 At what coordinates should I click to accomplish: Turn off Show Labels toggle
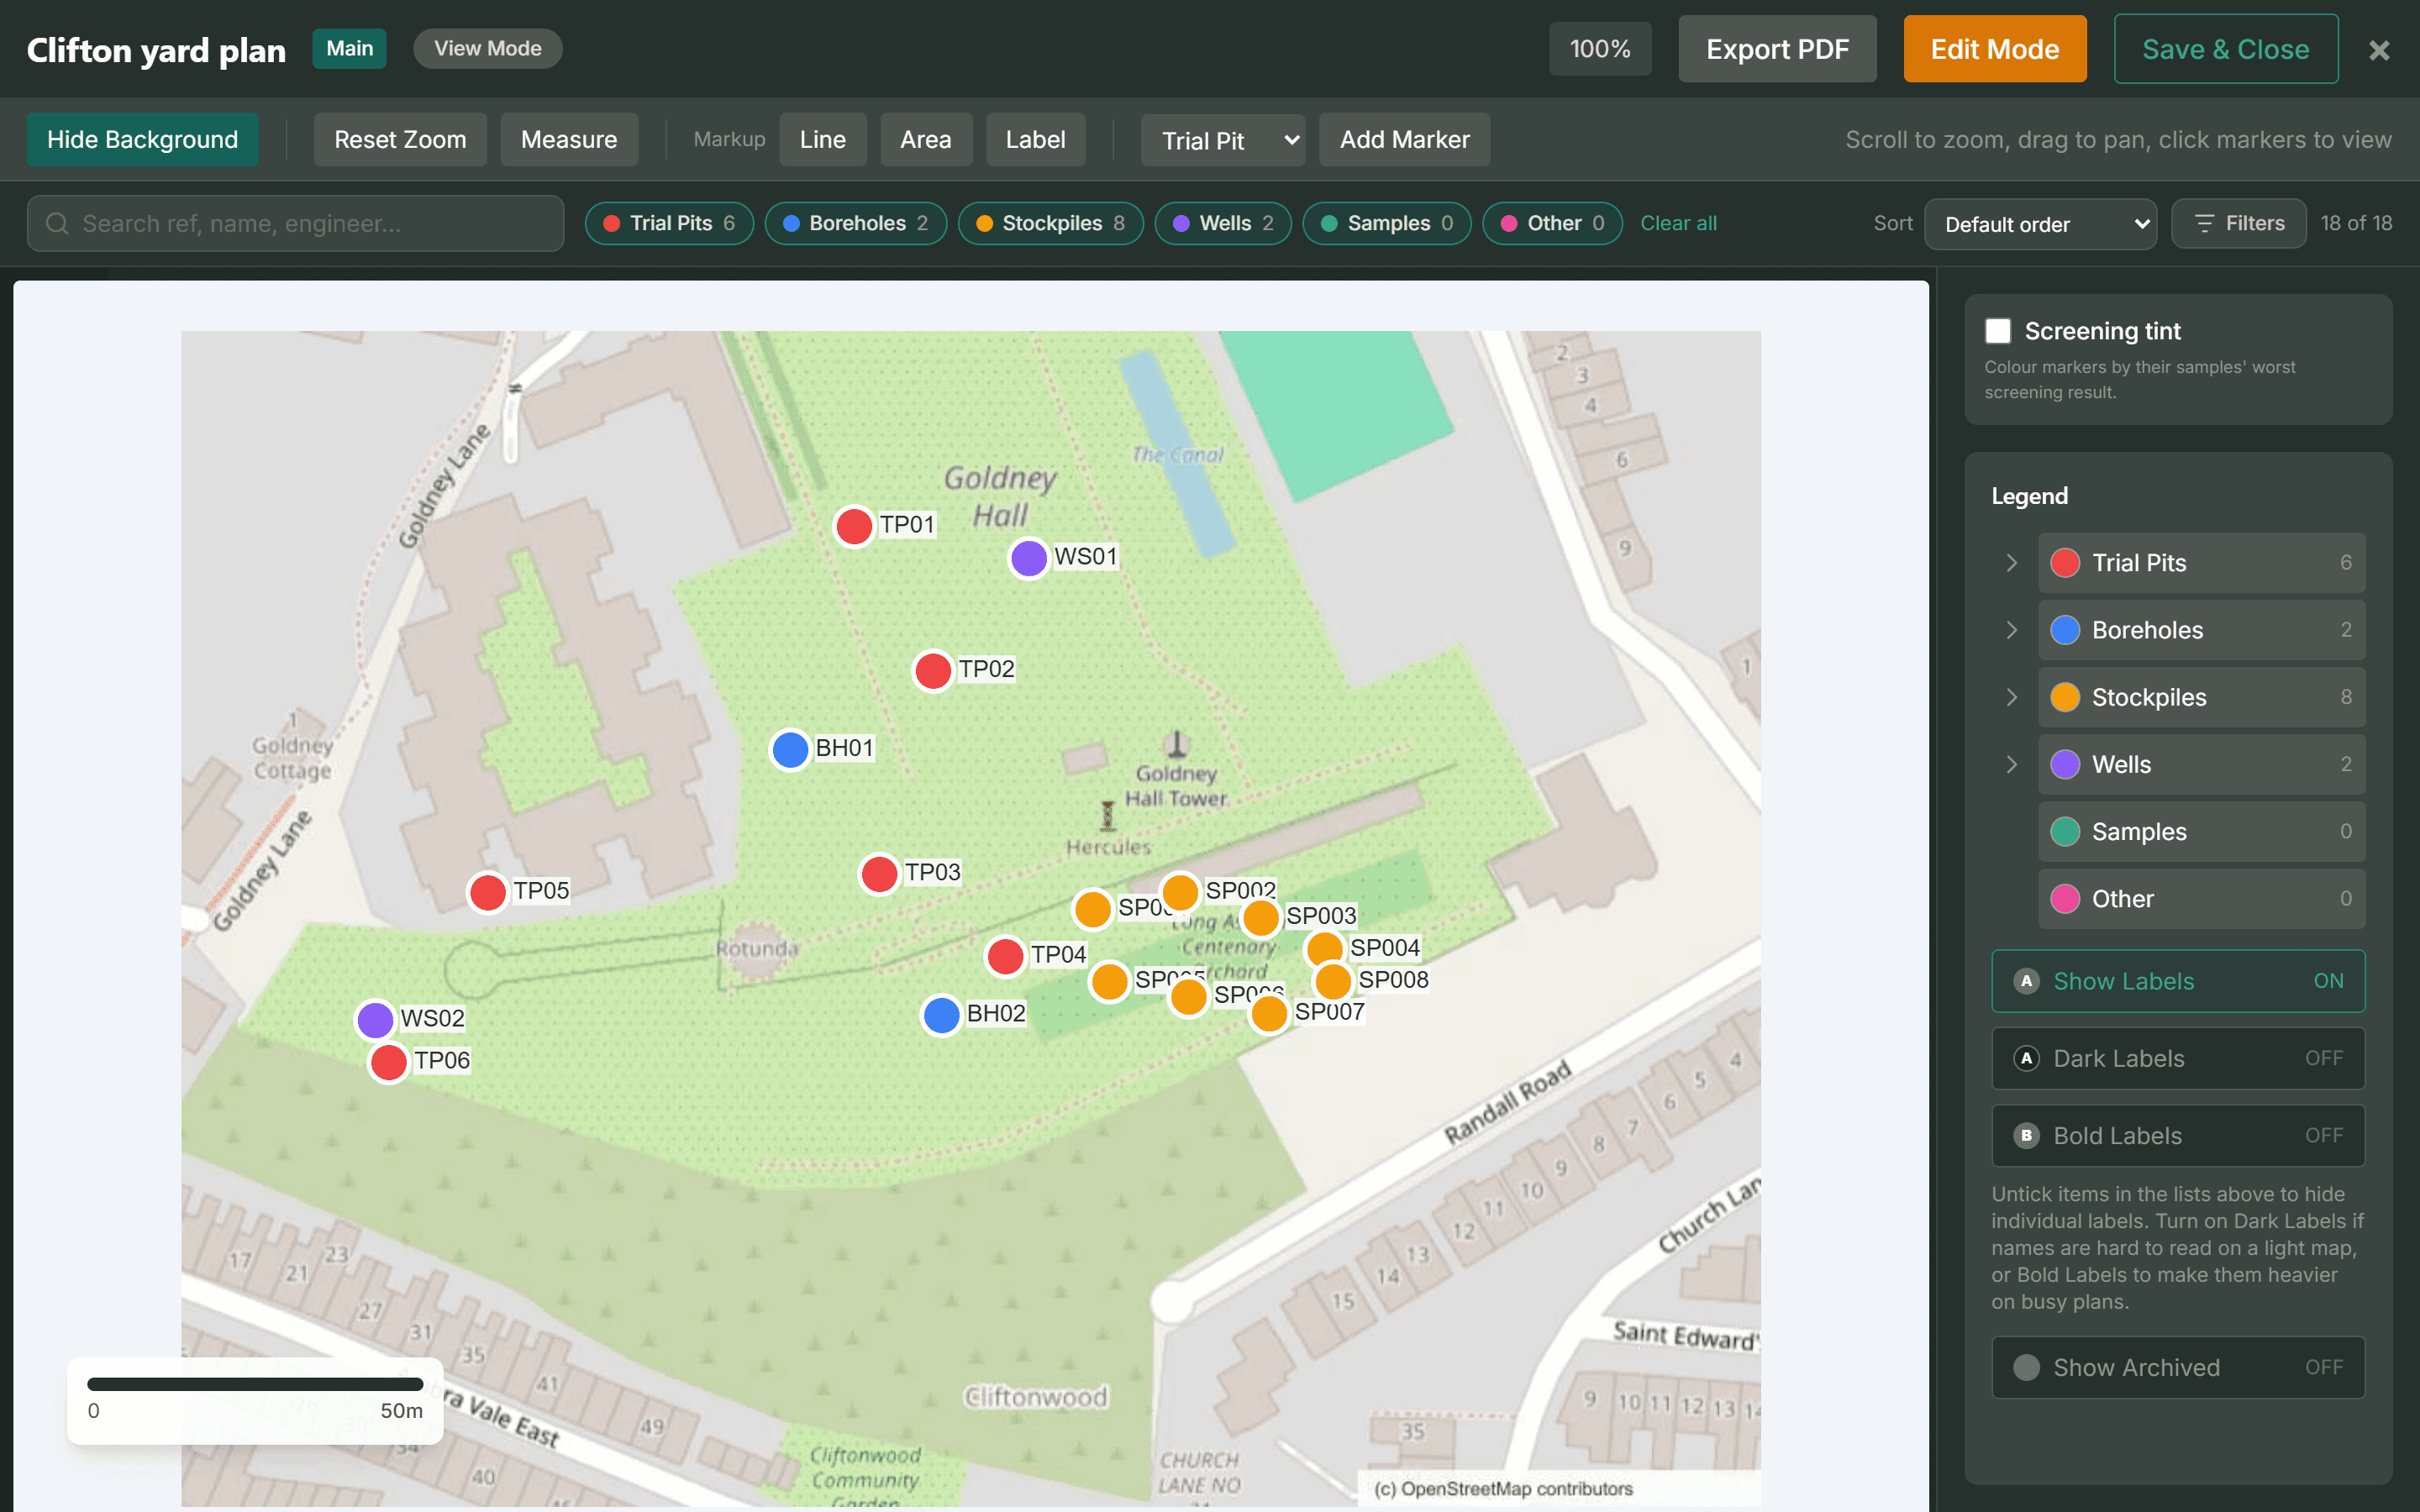click(x=2178, y=981)
